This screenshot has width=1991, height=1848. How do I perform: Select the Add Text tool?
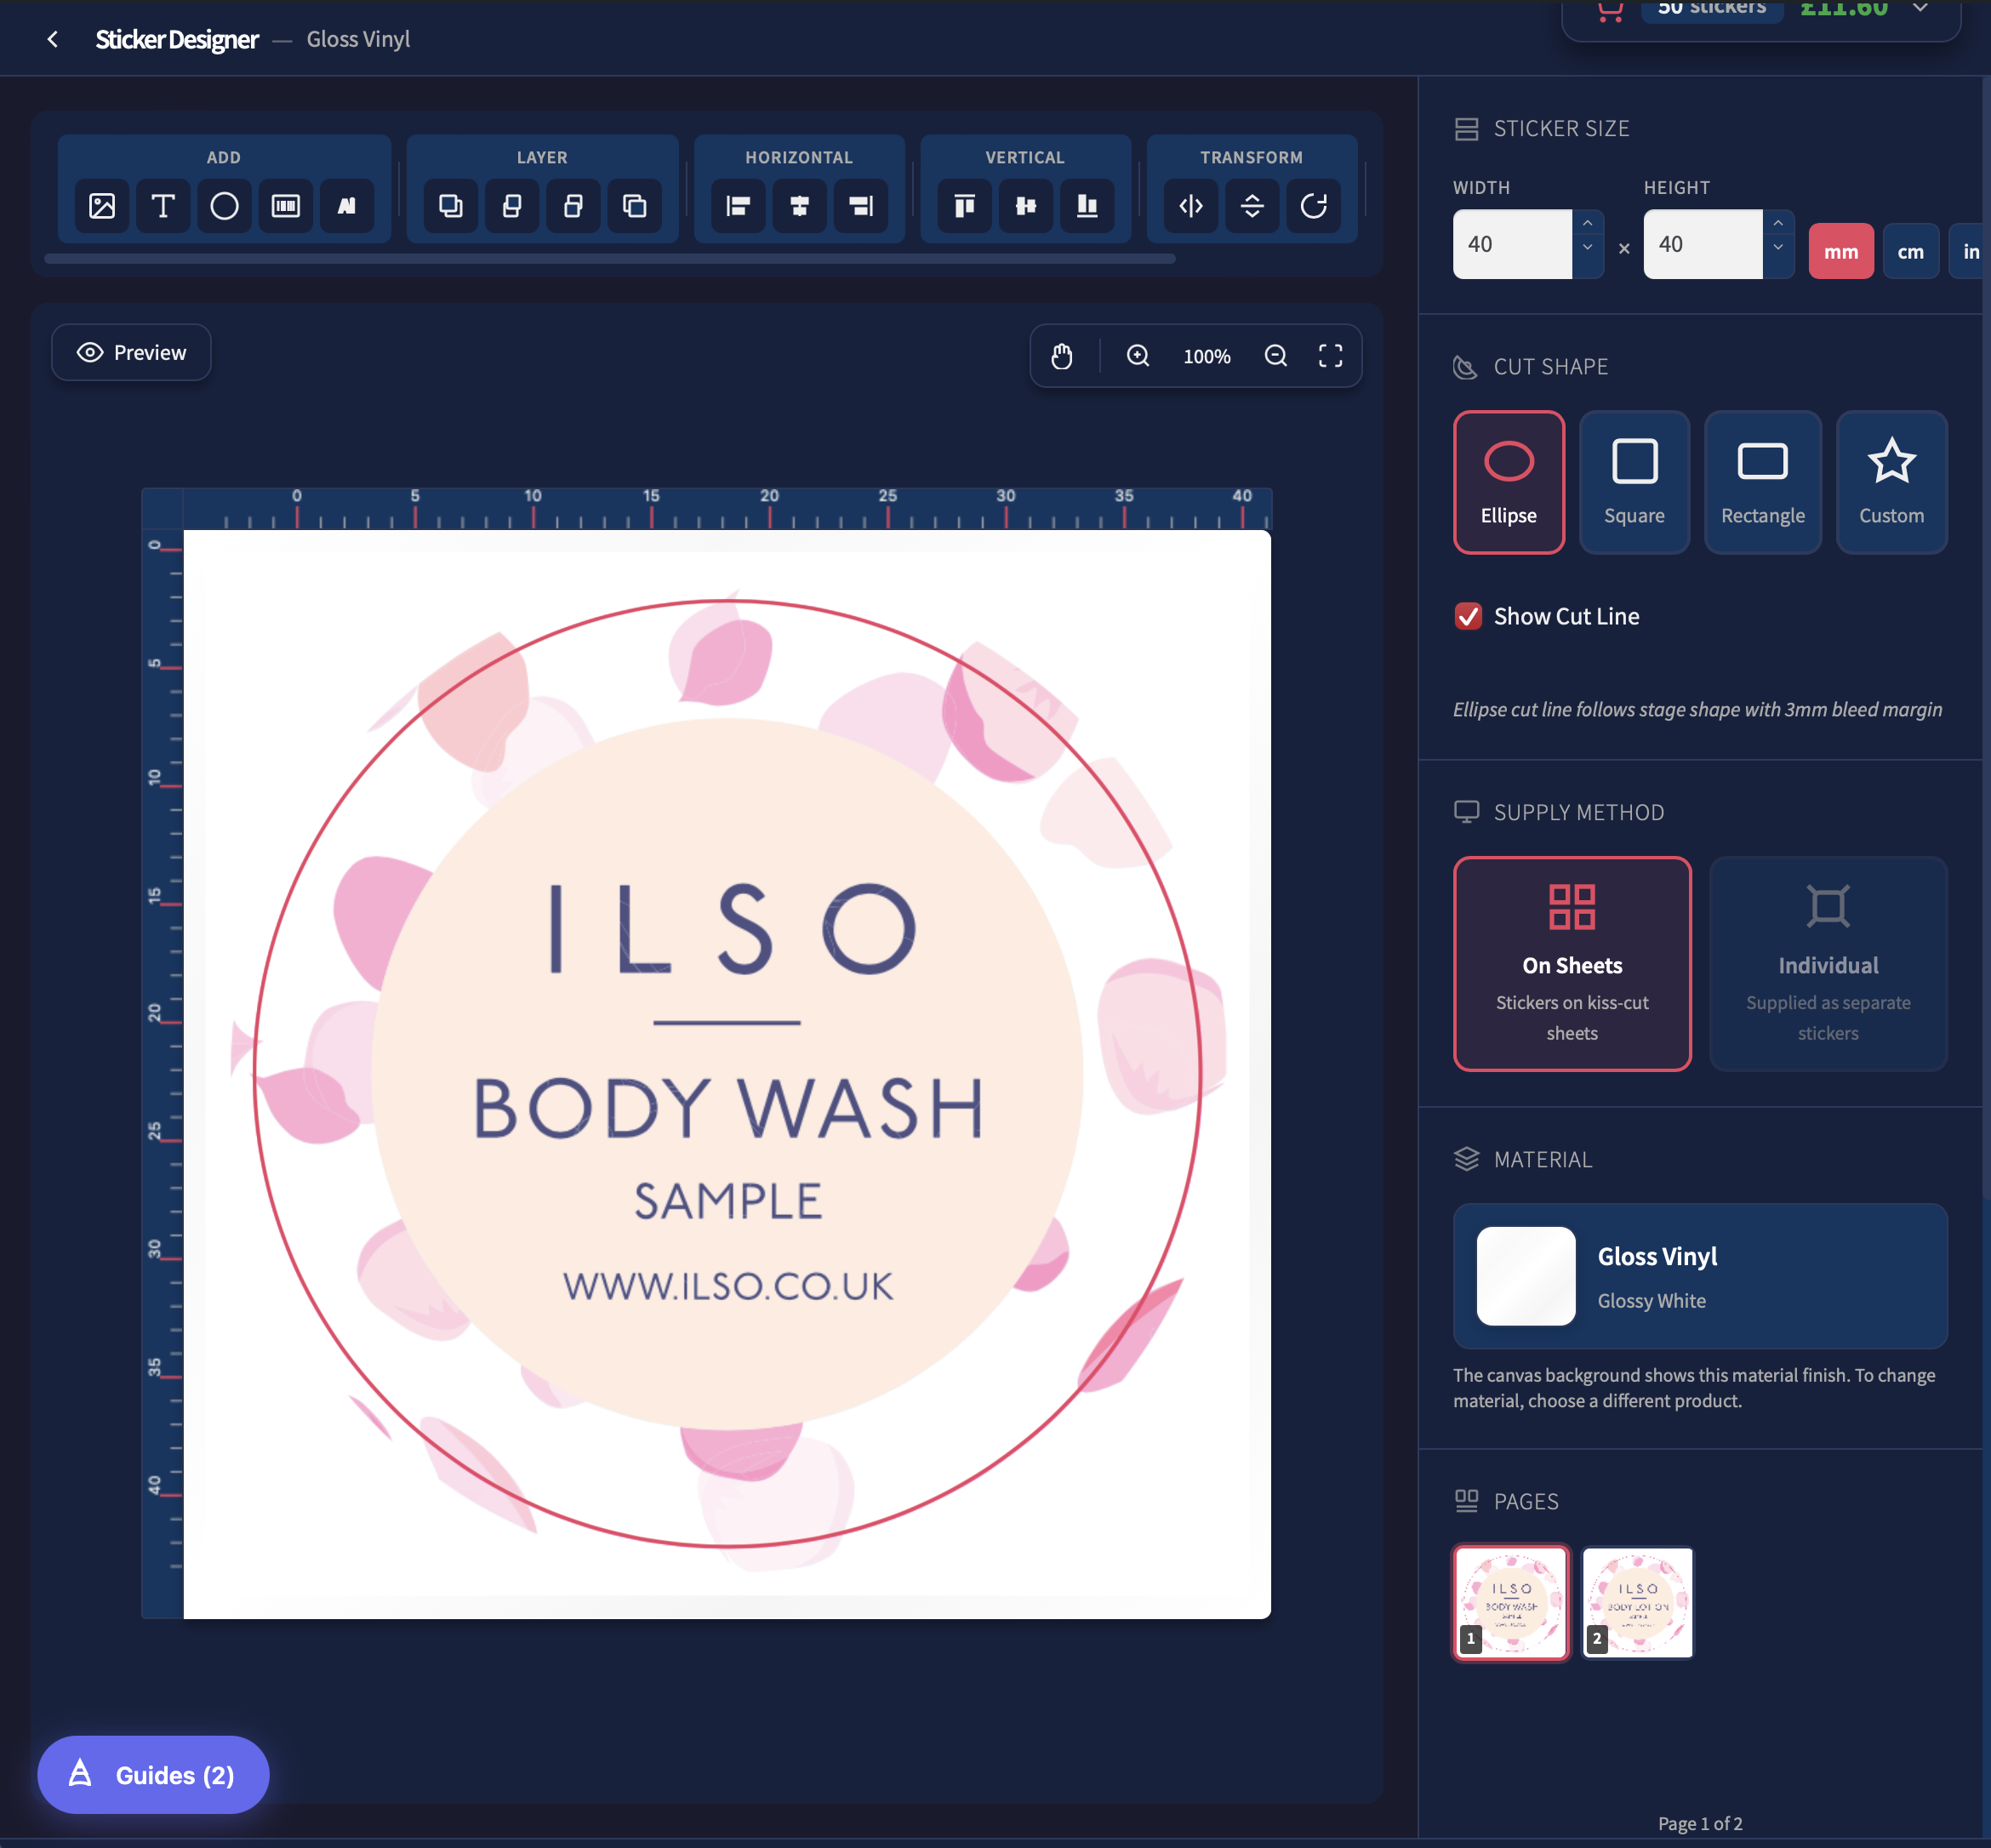click(163, 206)
